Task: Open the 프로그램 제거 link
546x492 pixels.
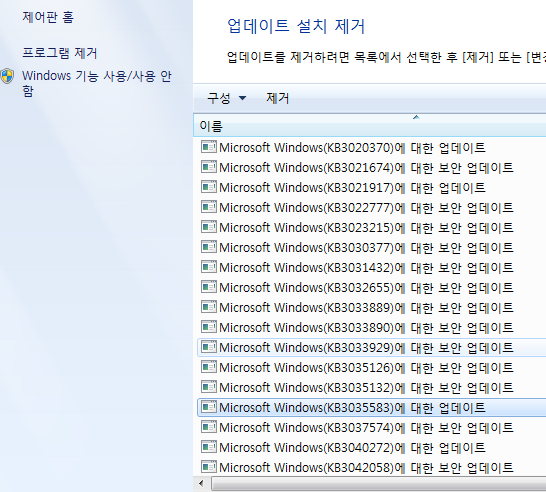Action: [x=60, y=53]
